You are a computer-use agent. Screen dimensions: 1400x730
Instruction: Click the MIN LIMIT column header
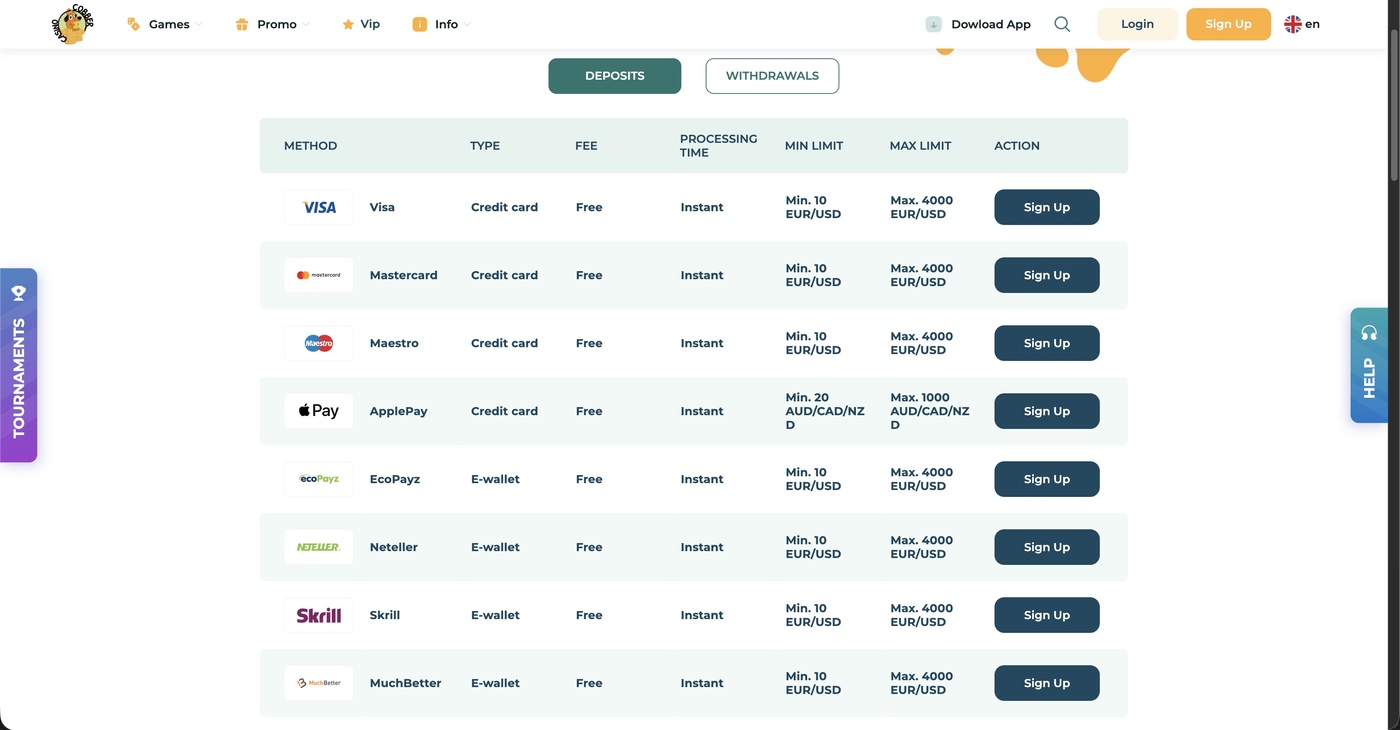(x=814, y=146)
